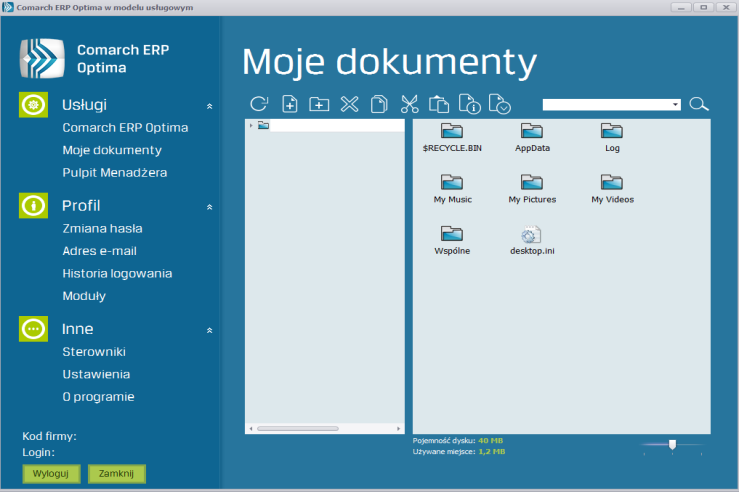Click the Inne dots icon

[x=33, y=329]
